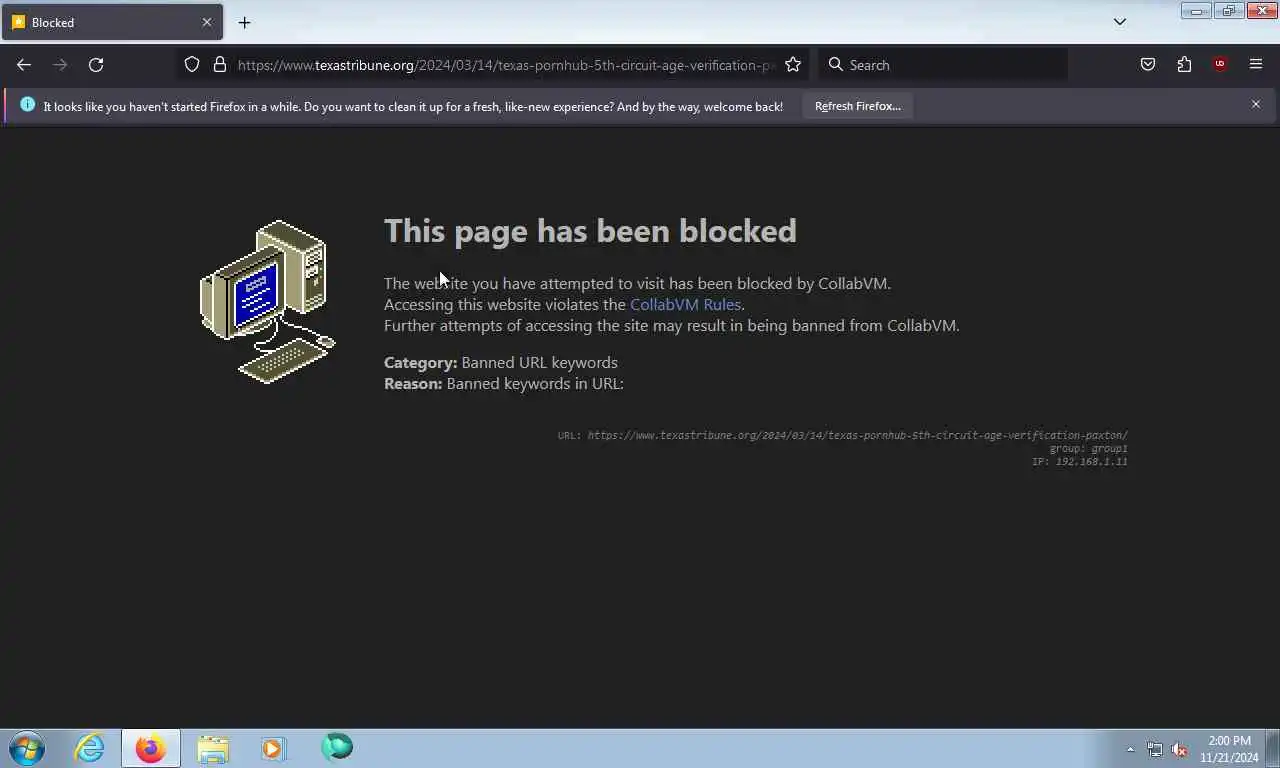
Task: Click the address bar URL field
Action: [505, 65]
